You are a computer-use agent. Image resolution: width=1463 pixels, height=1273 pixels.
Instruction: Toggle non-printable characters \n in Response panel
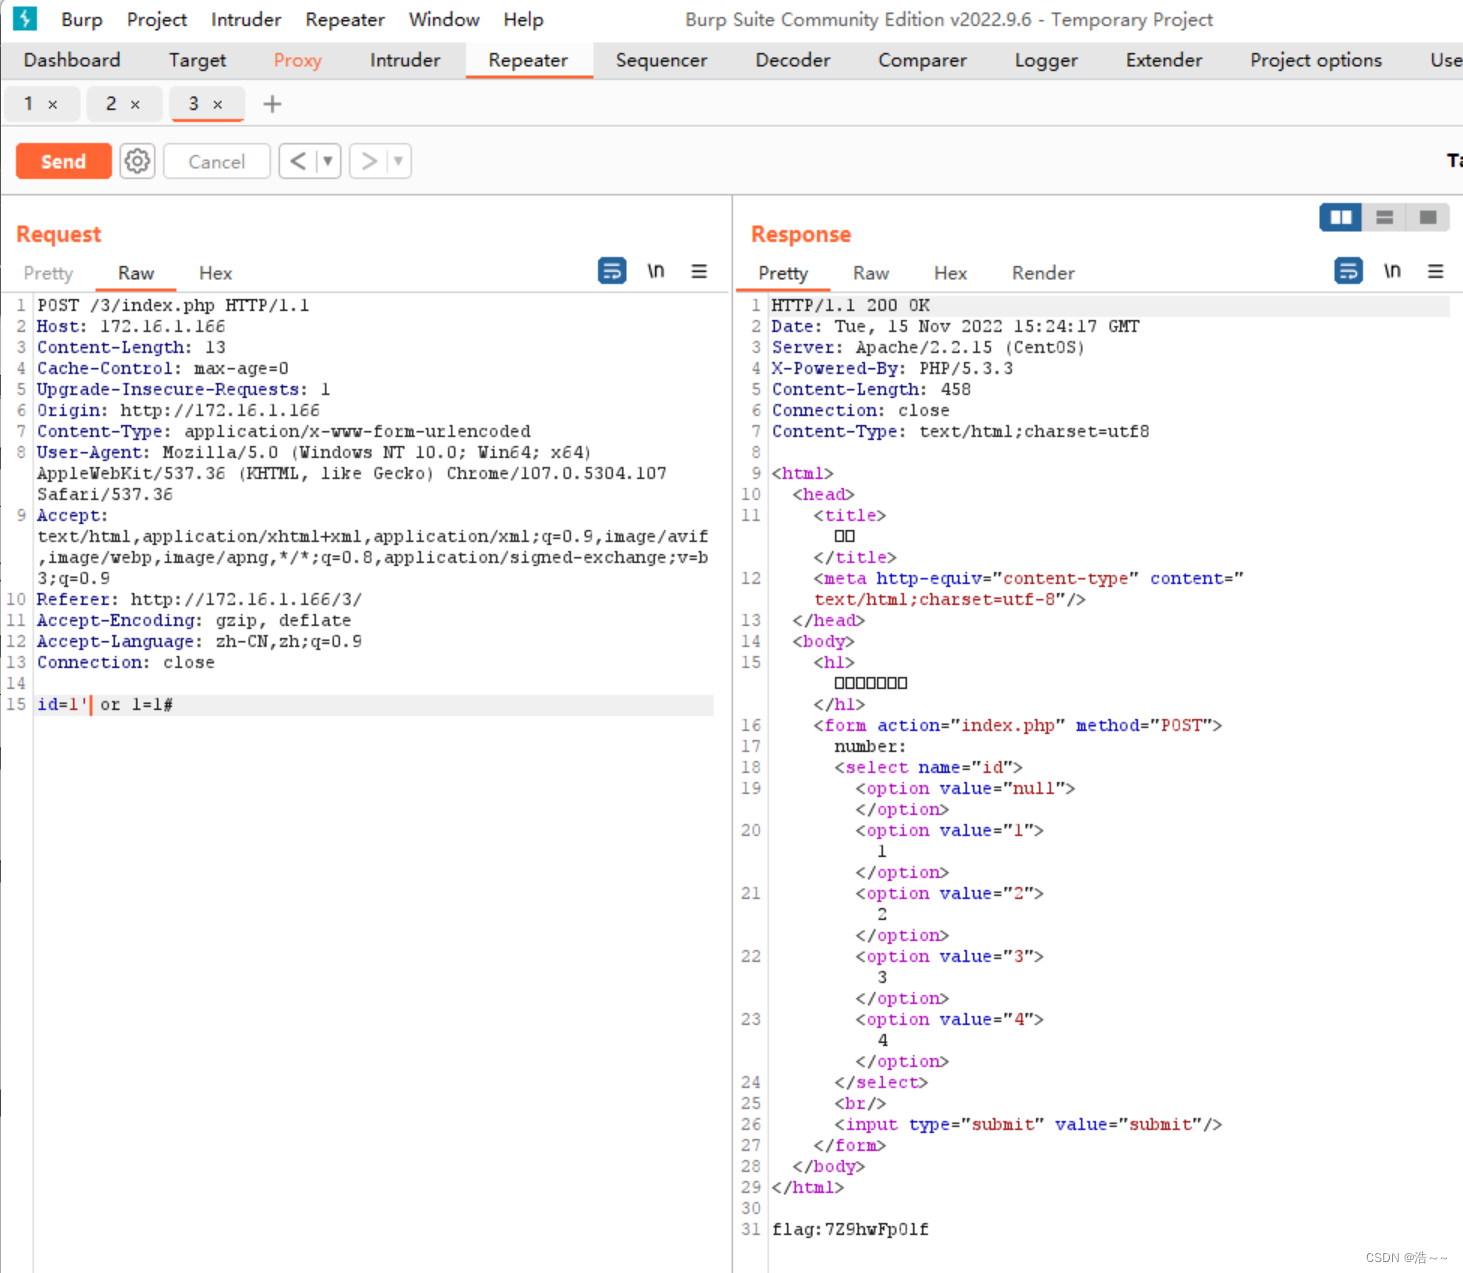pos(1392,270)
